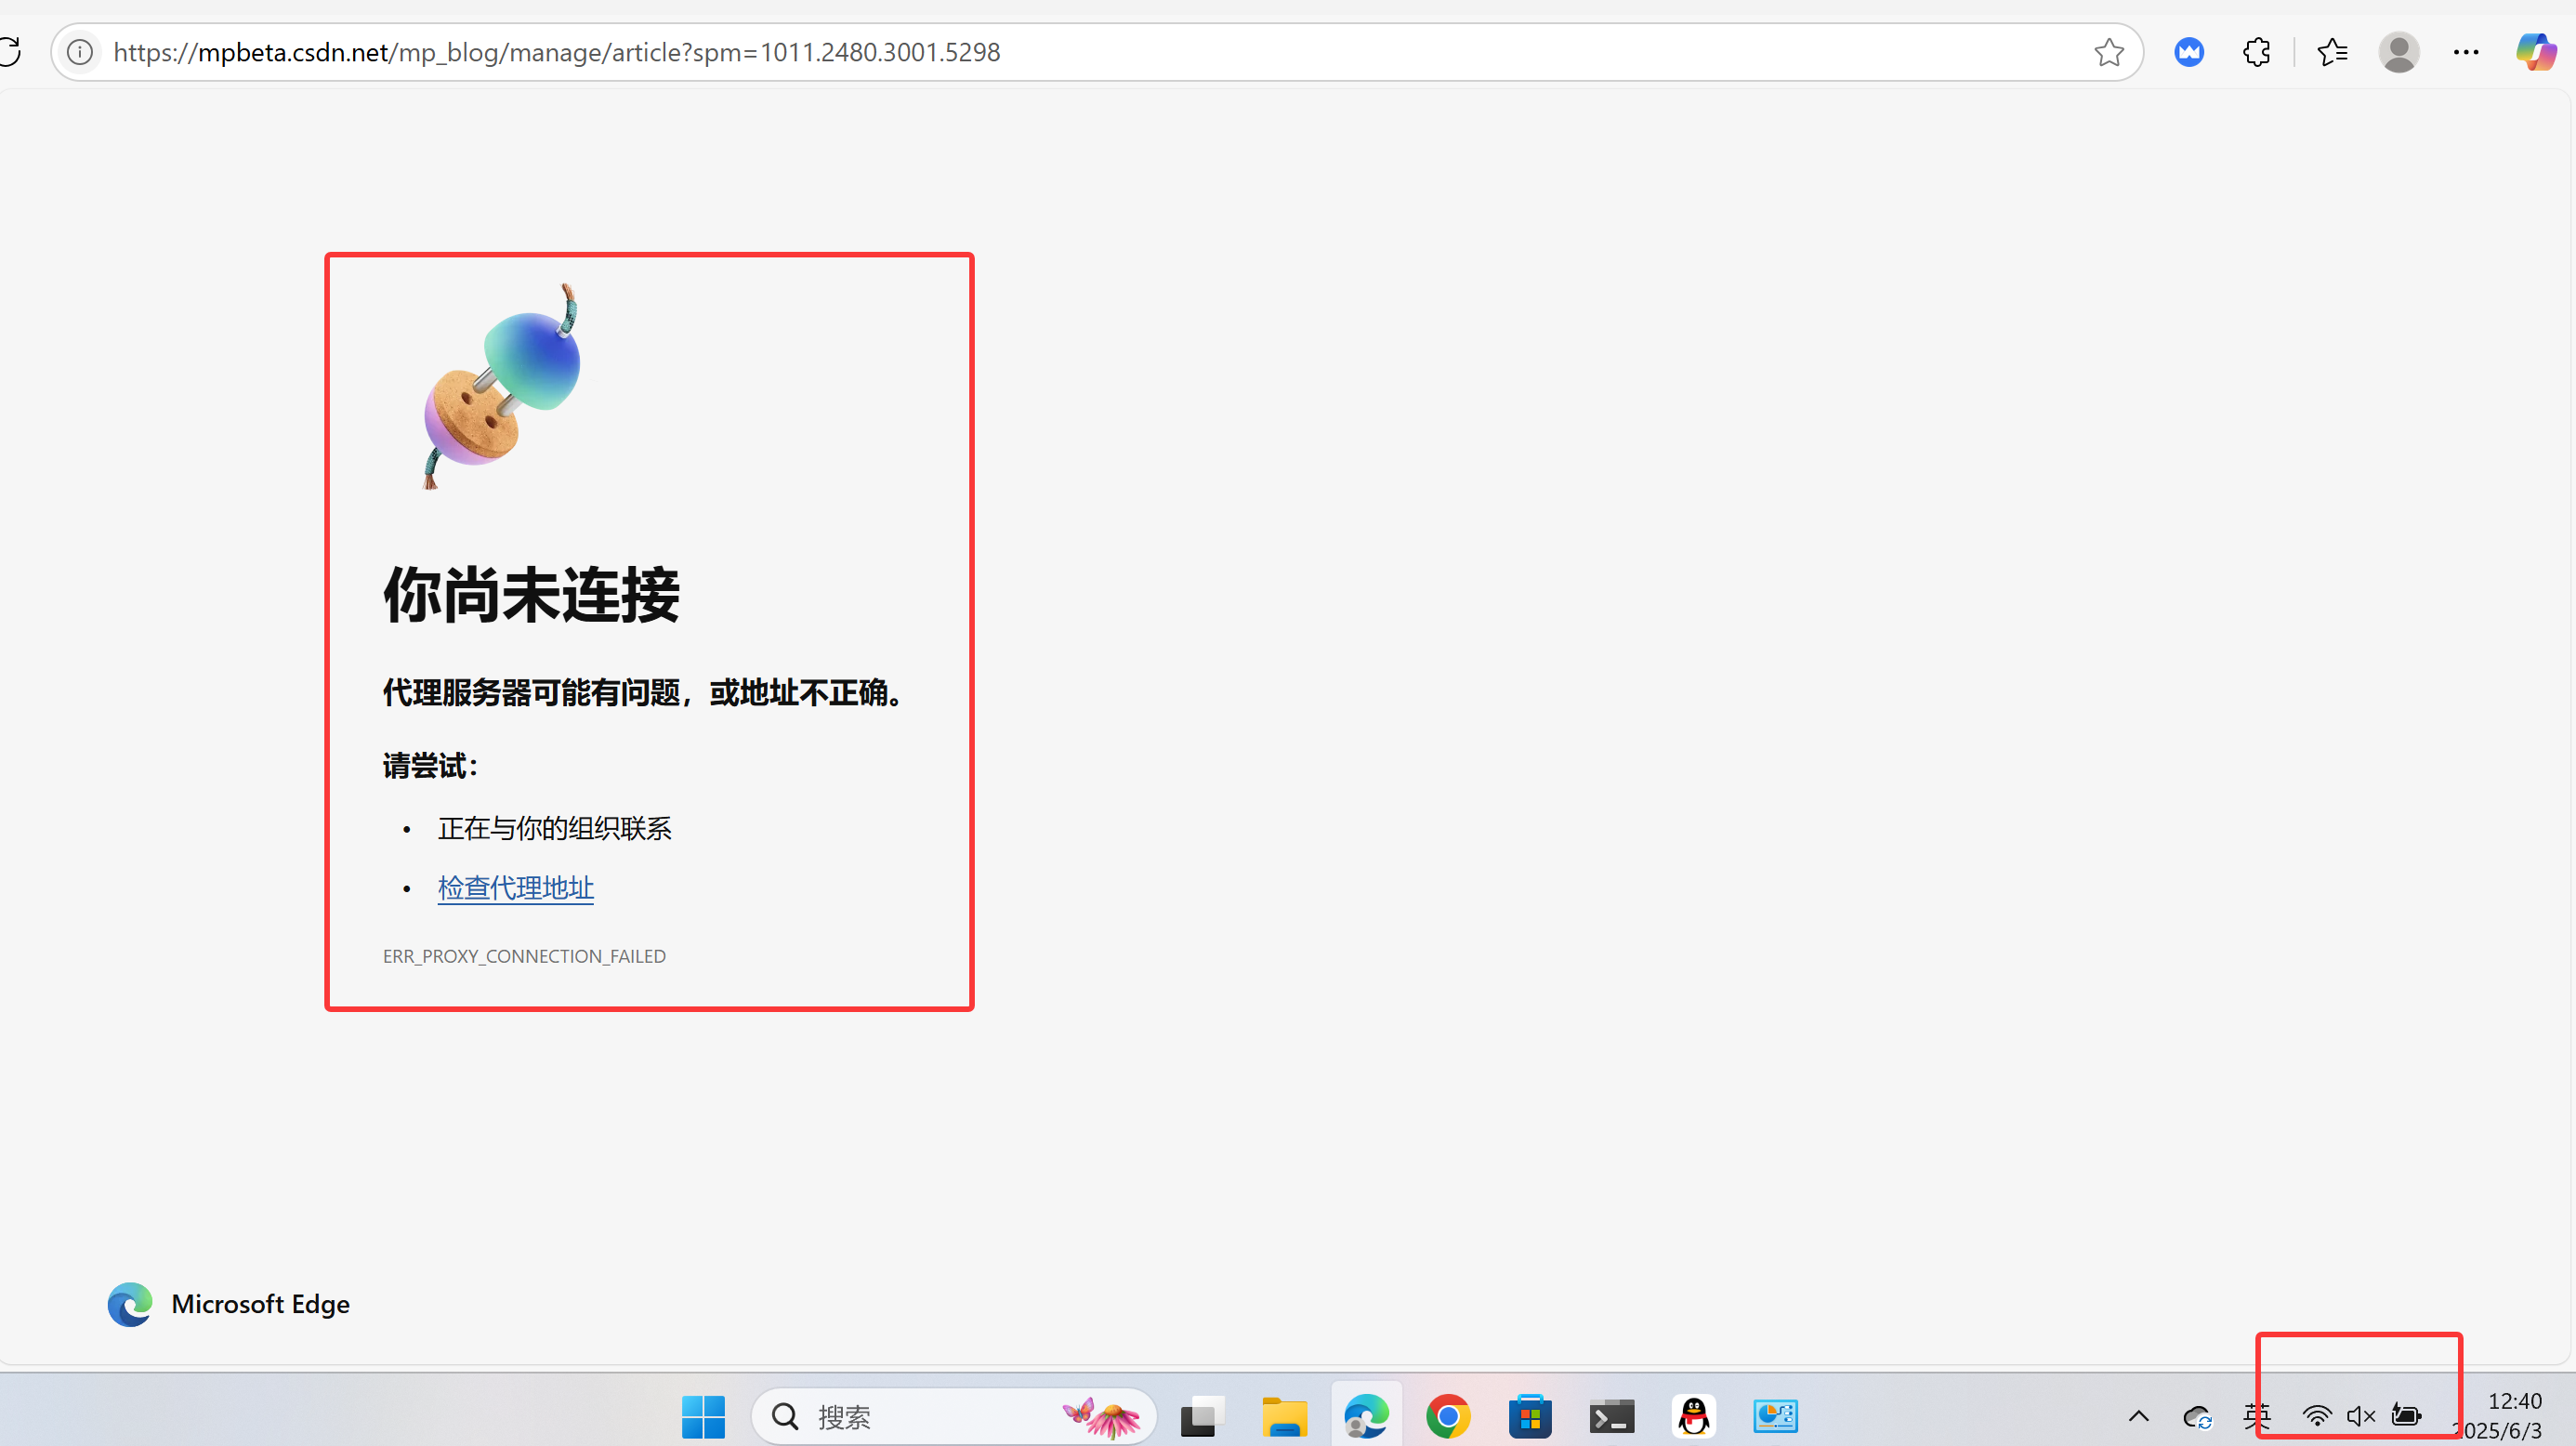The height and width of the screenshot is (1446, 2576).
Task: Open File Explorer from the taskbar
Action: 1284,1416
